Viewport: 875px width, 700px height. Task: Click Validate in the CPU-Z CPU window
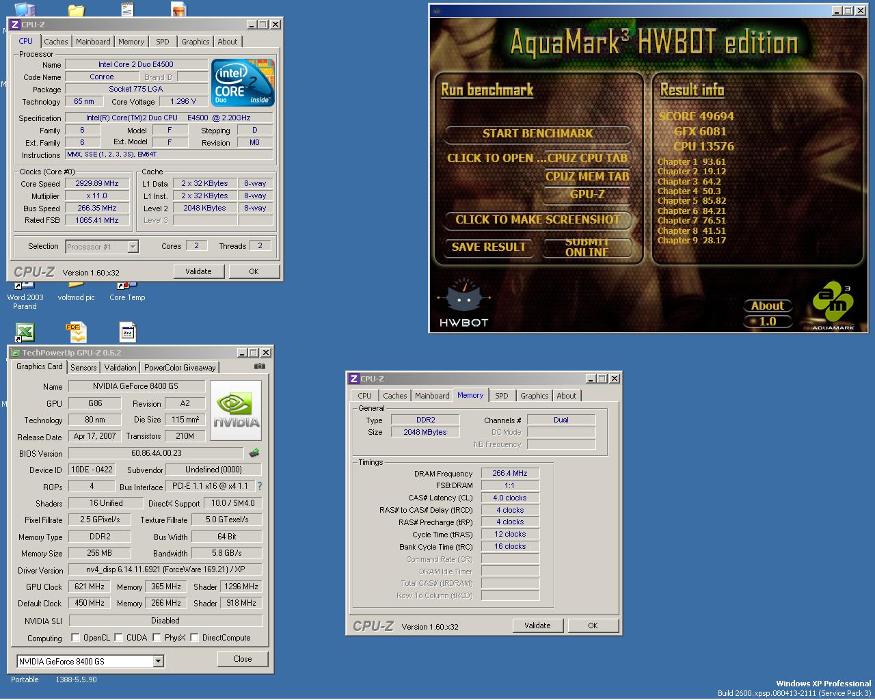(198, 271)
